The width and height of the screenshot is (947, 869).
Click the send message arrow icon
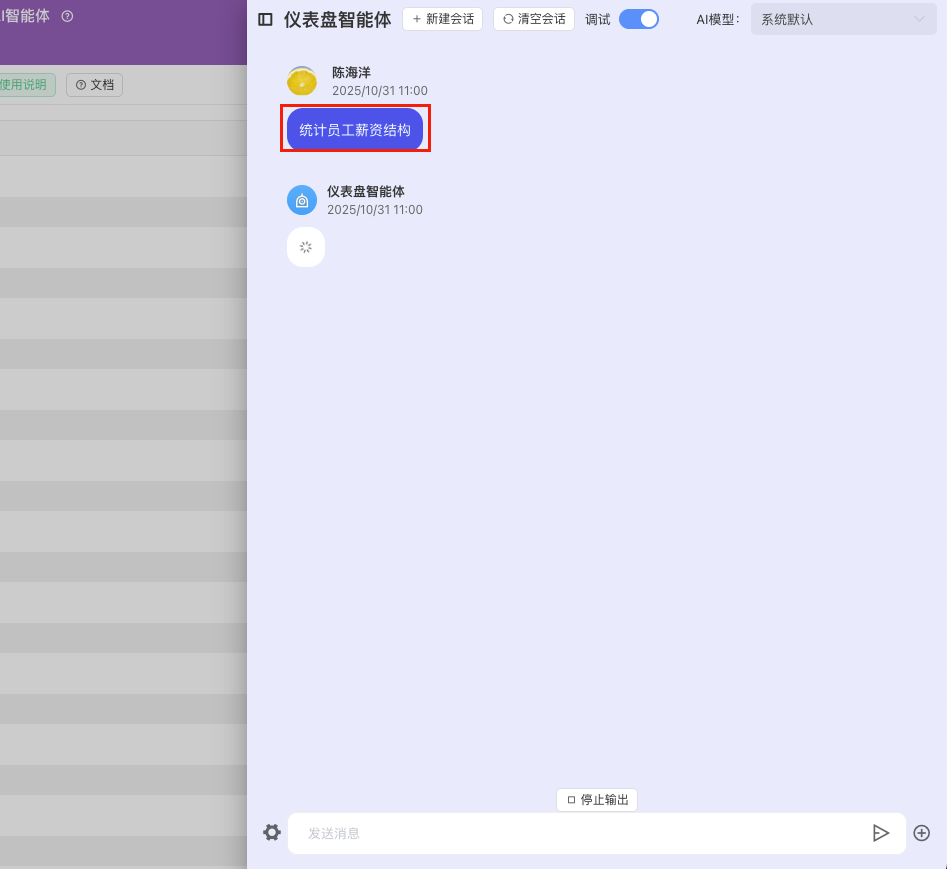tap(881, 833)
